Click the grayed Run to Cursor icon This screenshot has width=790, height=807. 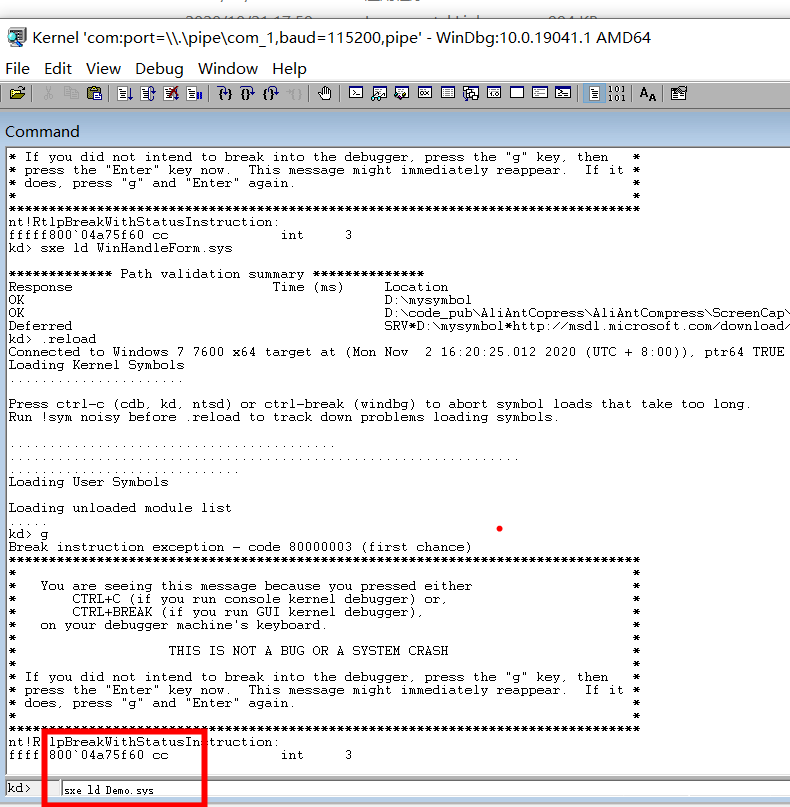click(x=294, y=93)
